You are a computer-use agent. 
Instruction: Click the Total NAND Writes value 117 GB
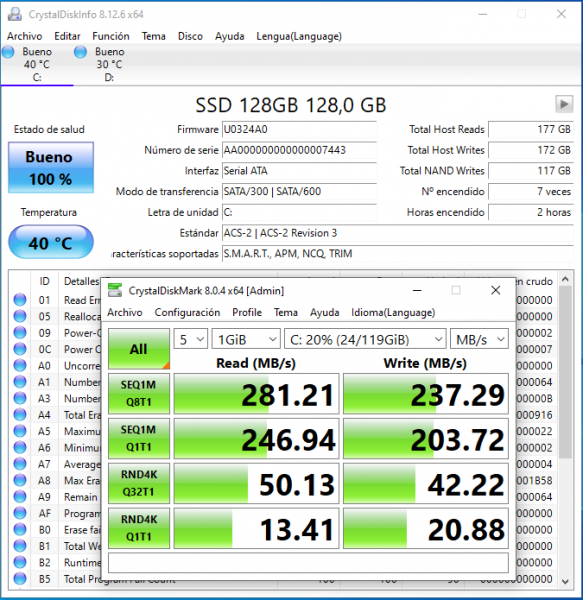pyautogui.click(x=531, y=171)
